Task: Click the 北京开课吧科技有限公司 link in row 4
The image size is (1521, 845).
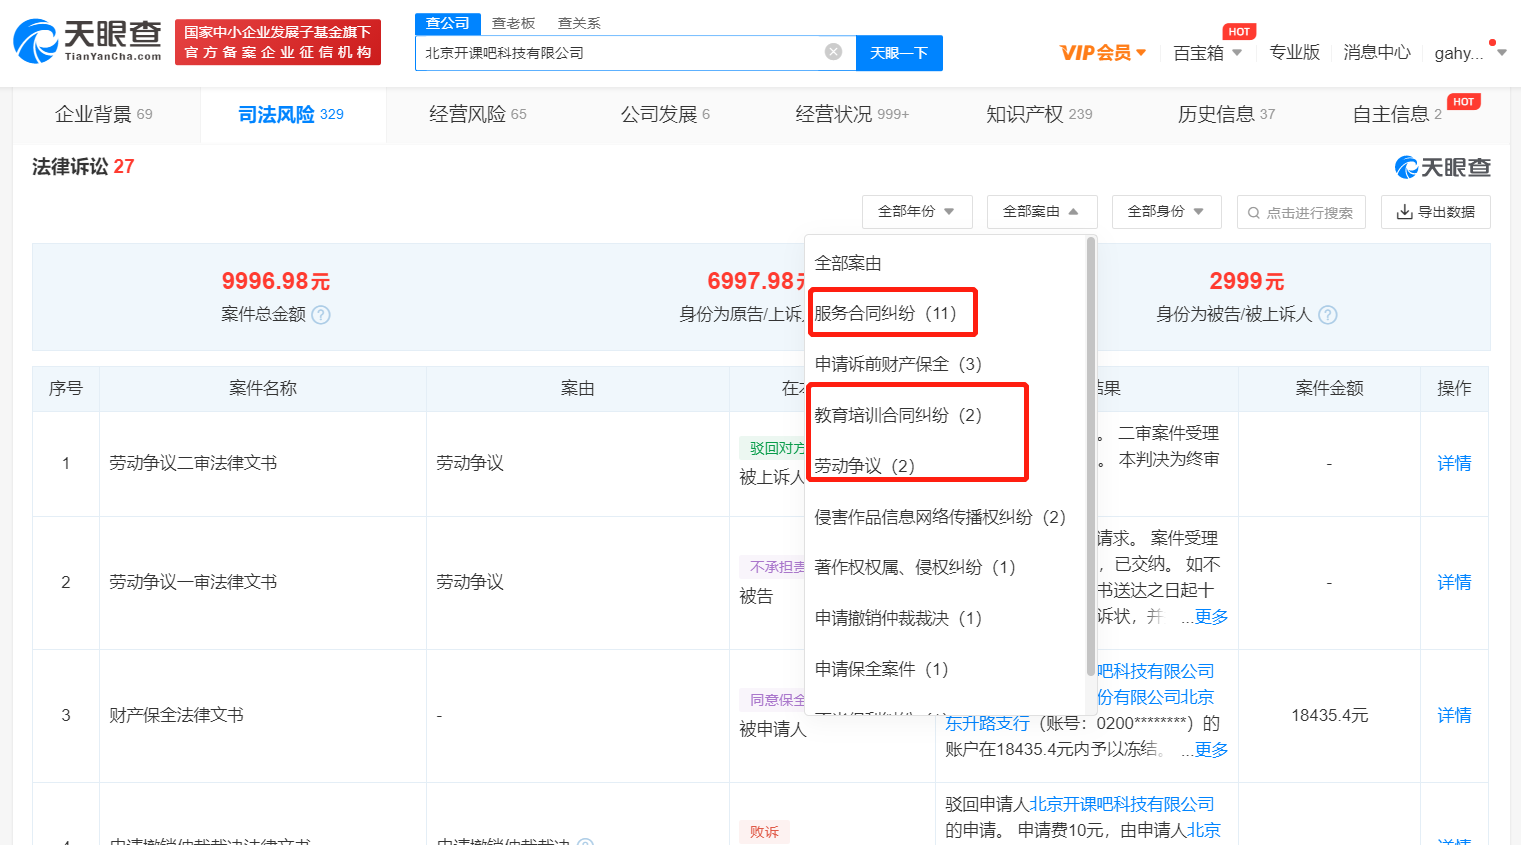Action: (x=1122, y=804)
